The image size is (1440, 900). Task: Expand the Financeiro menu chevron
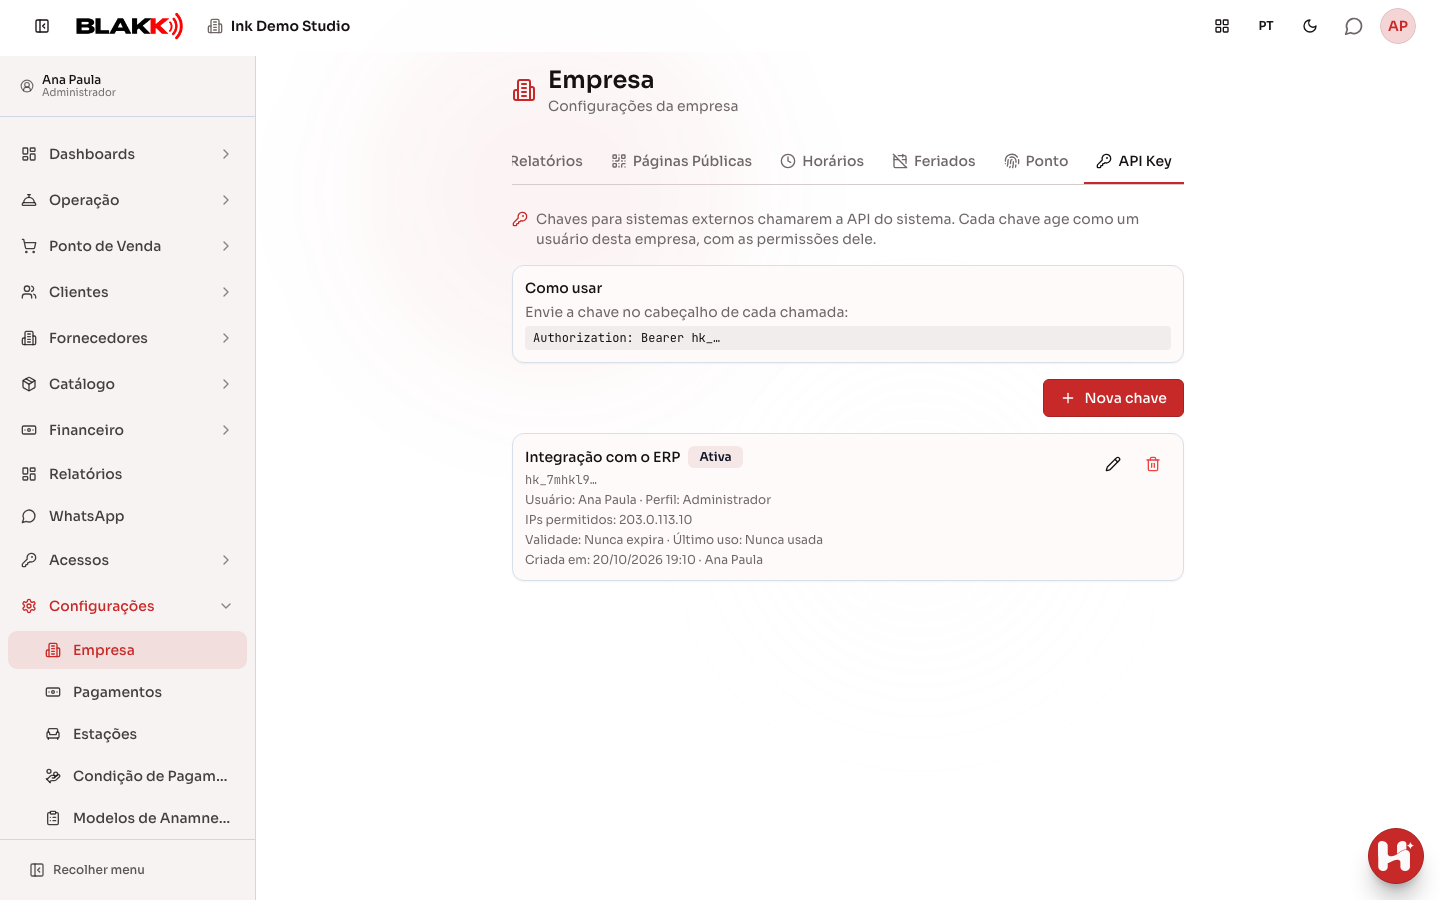(x=226, y=430)
